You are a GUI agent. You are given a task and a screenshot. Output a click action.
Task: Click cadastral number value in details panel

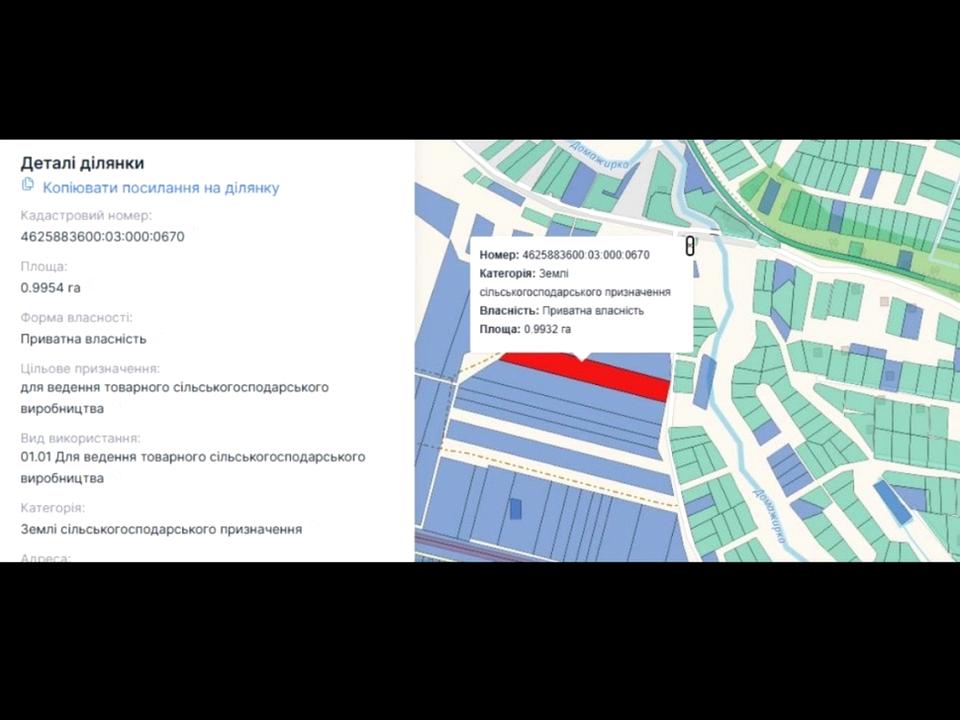[102, 237]
